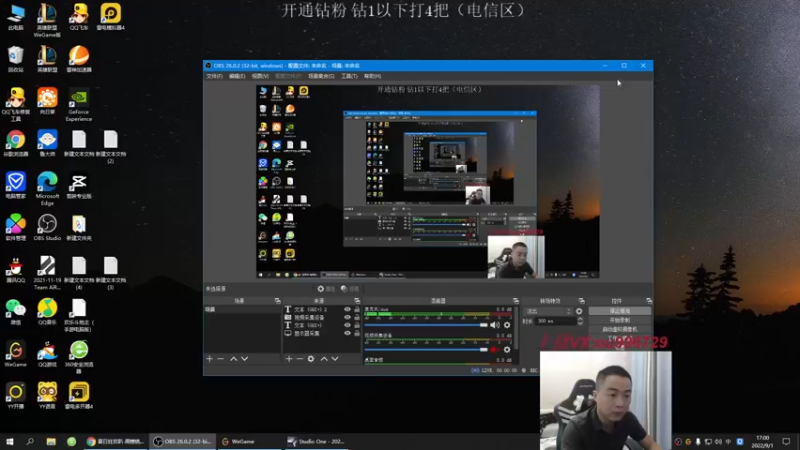The image size is (800, 450).
Task: Hide the display capture source
Action: pyautogui.click(x=347, y=333)
